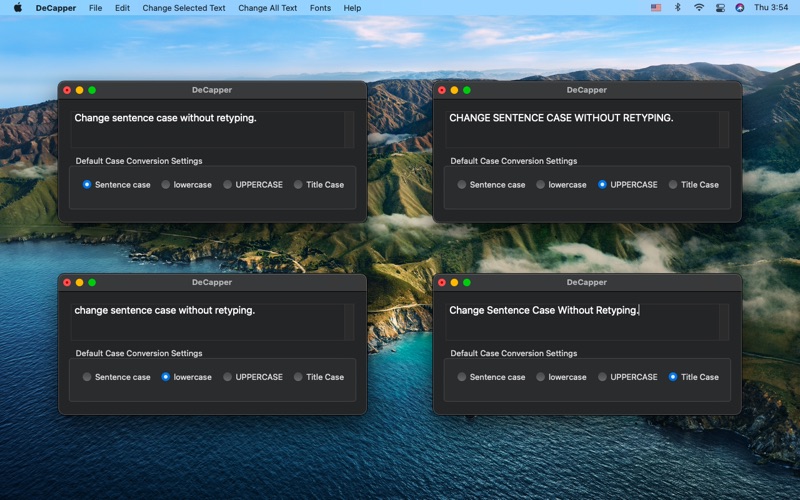800x500 pixels.
Task: Click text field with all-caps 'CHANGE SENTENCE CASE' text
Action: 583,130
